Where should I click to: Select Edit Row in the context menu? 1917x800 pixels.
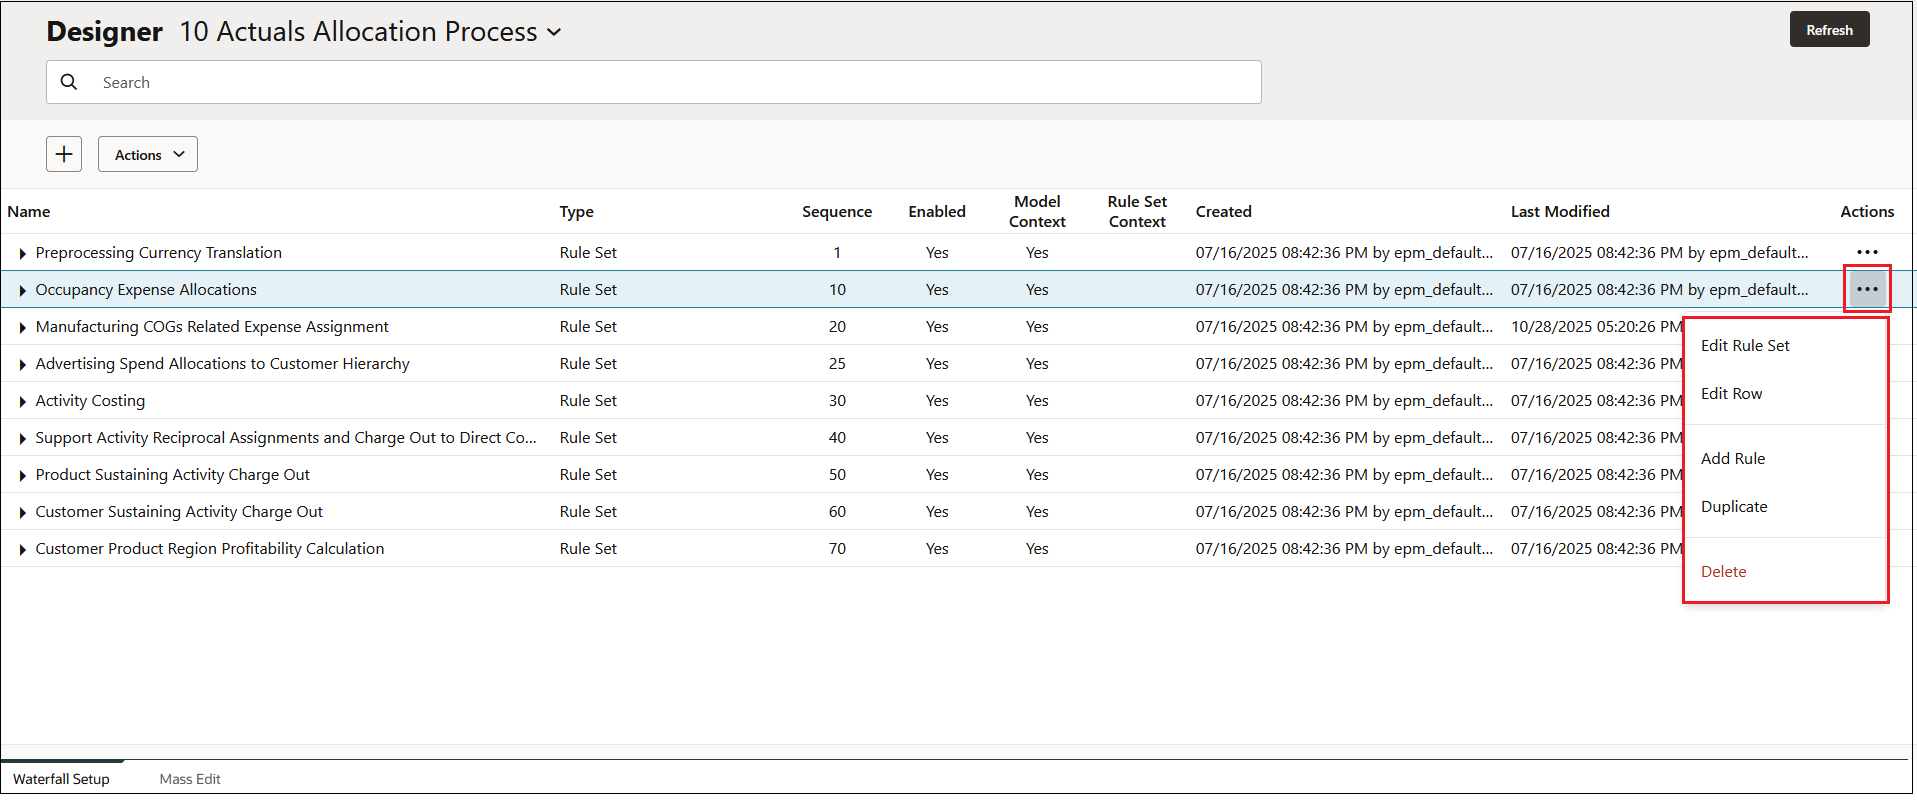(1732, 393)
